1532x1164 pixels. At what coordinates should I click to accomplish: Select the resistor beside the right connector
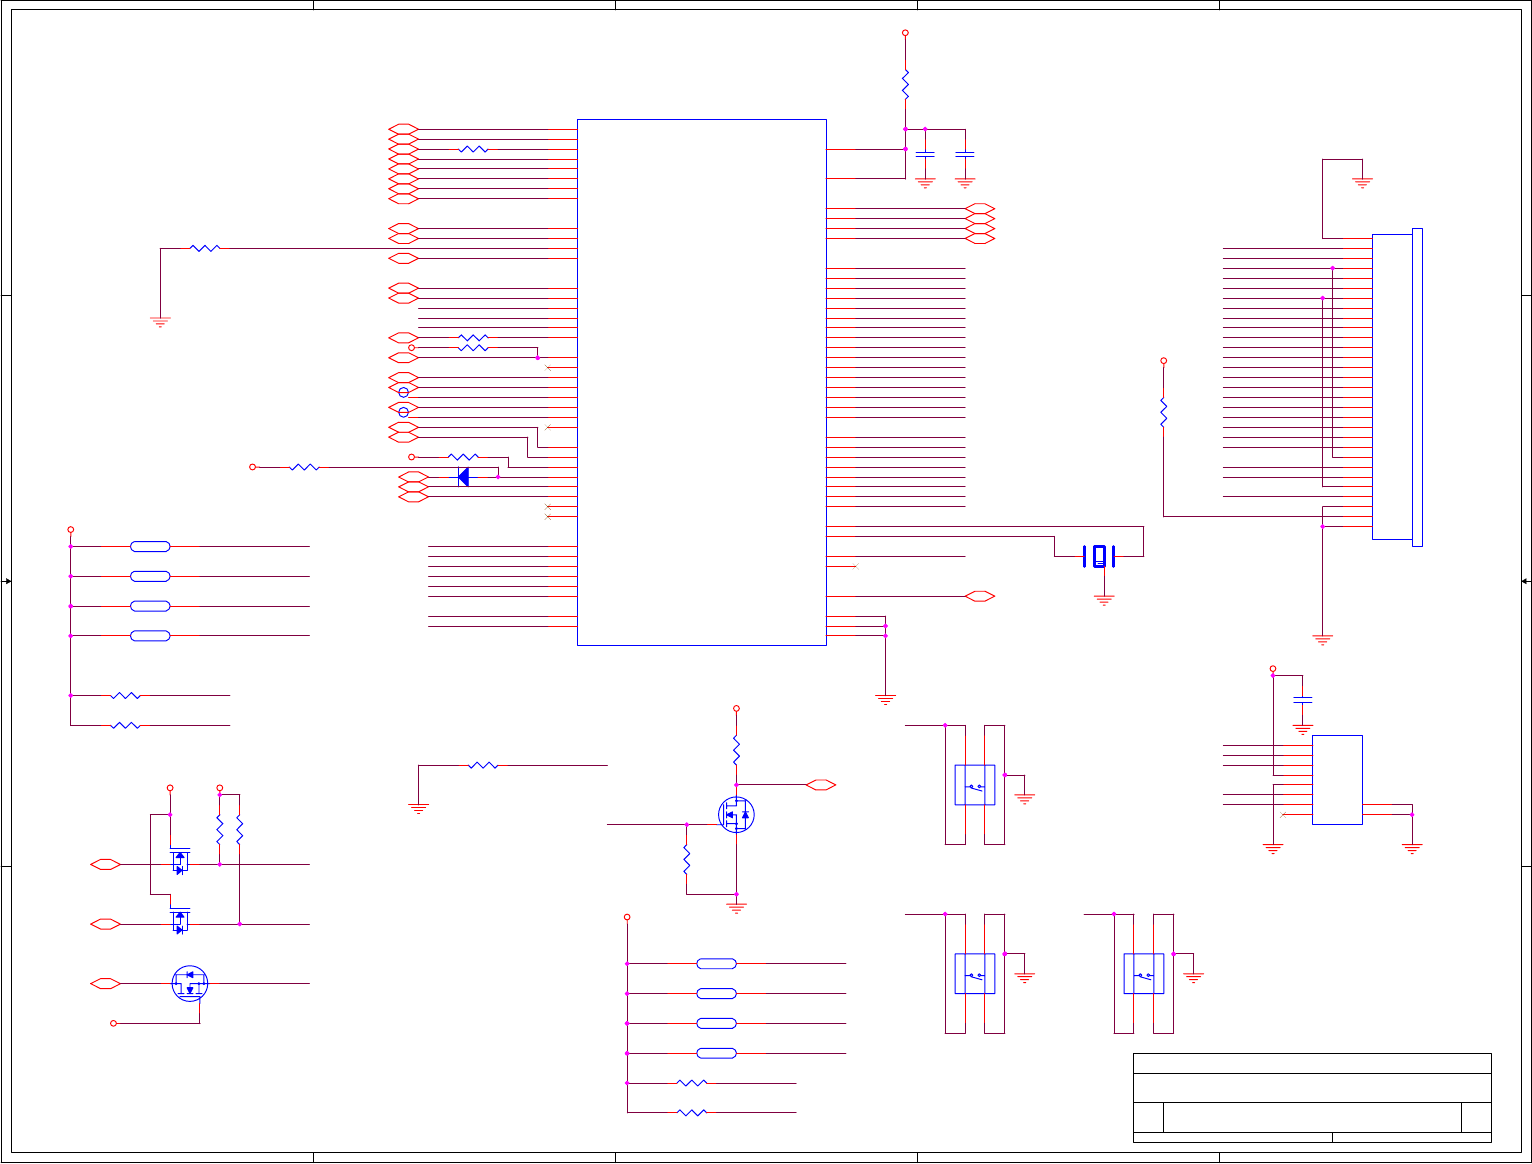pyautogui.click(x=1163, y=411)
